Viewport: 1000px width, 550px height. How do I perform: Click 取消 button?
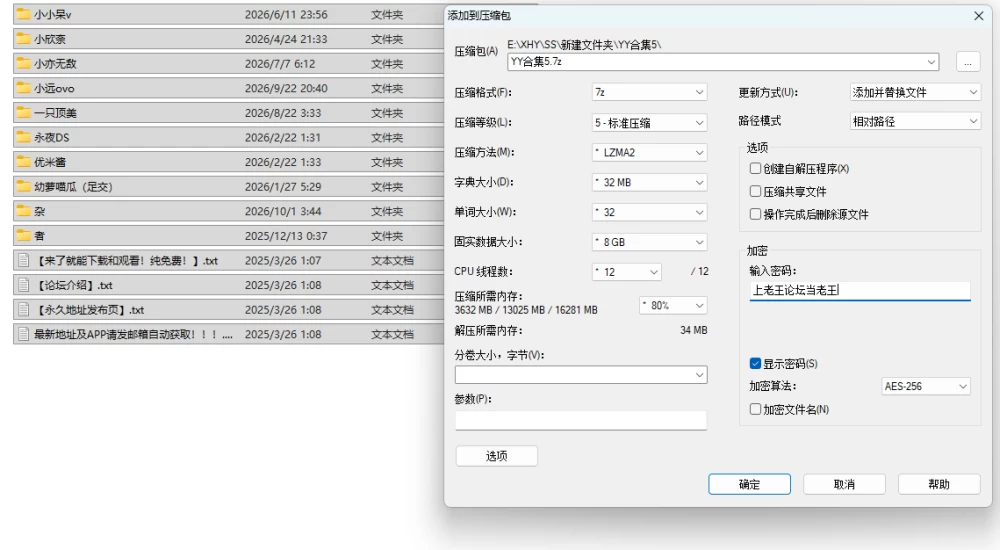(x=844, y=484)
